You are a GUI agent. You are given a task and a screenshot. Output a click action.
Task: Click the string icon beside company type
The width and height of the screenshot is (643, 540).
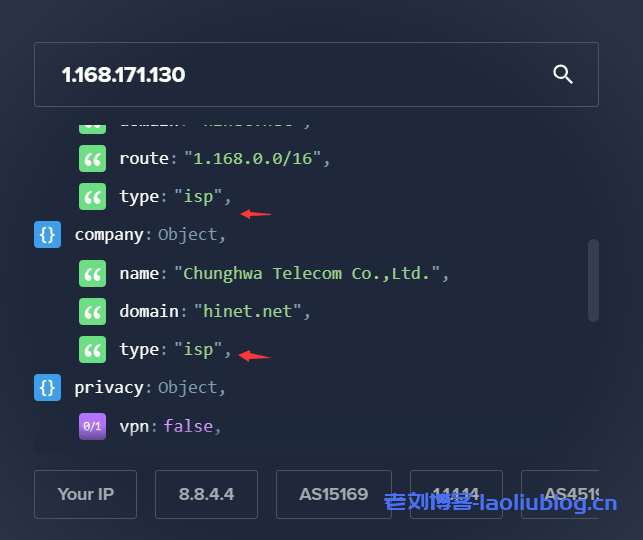pyautogui.click(x=92, y=349)
